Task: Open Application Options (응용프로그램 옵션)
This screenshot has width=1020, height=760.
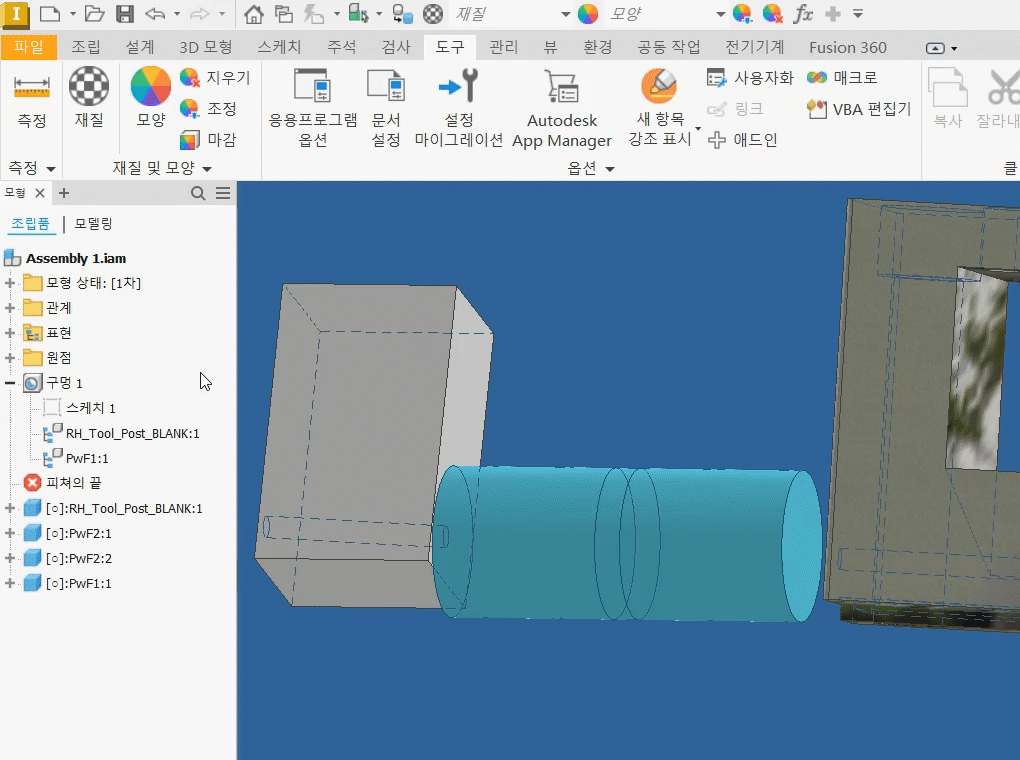Action: (x=312, y=90)
